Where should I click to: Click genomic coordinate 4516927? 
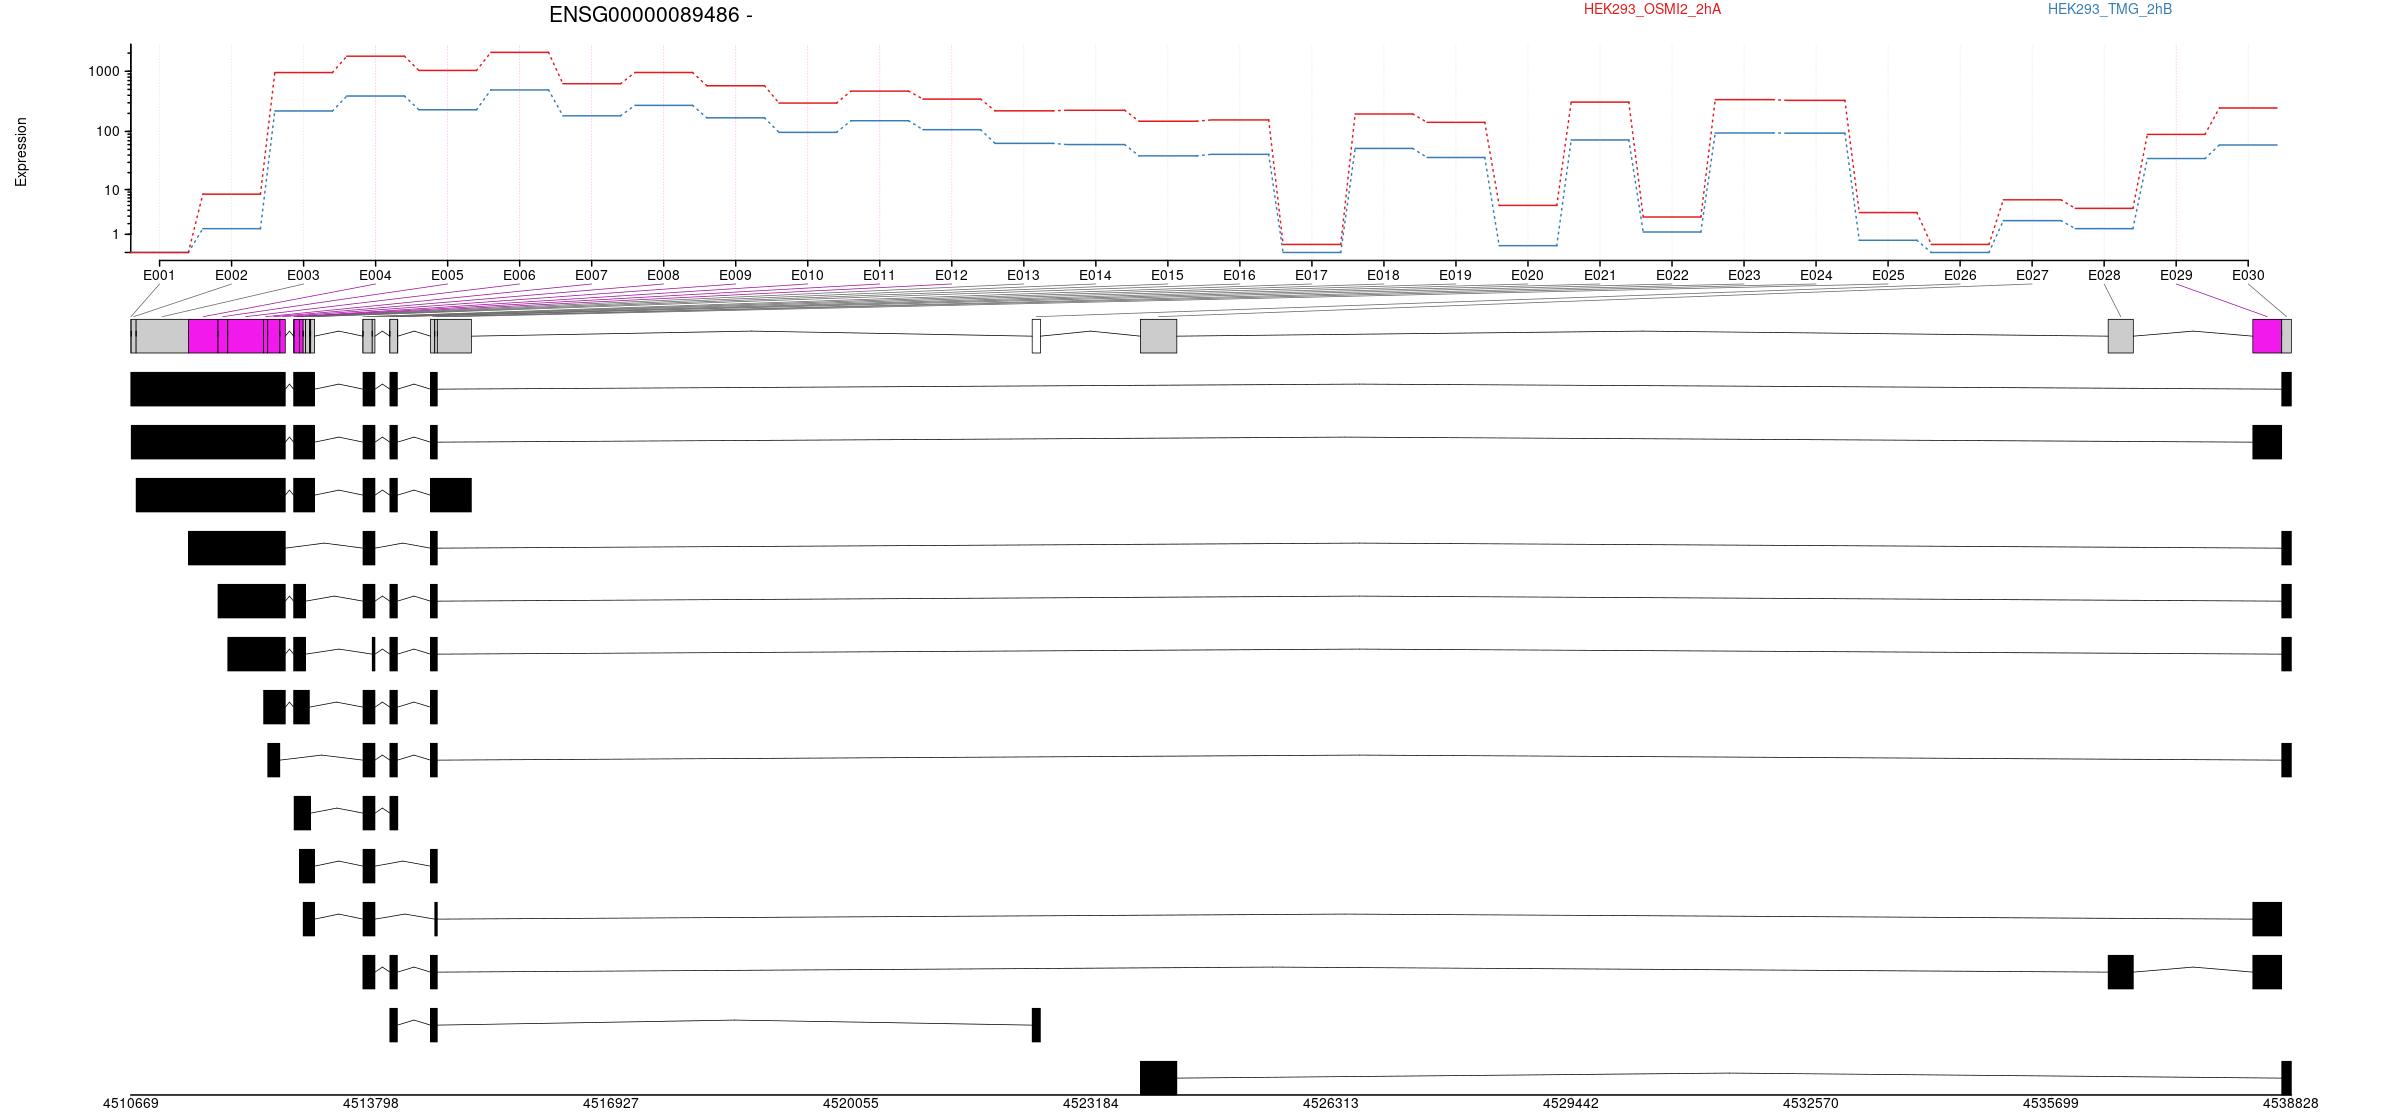point(611,1103)
